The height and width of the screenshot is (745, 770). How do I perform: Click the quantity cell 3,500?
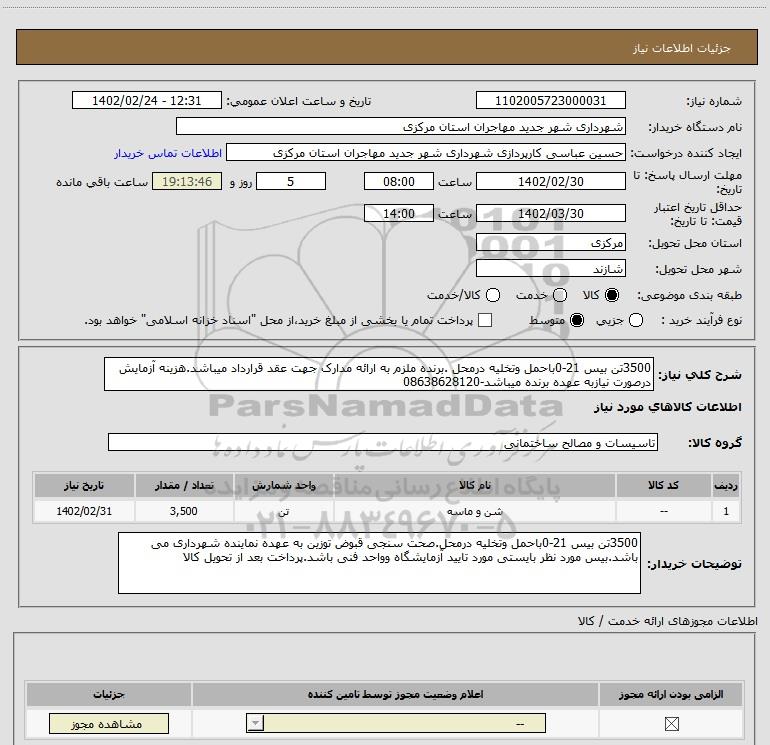(184, 511)
